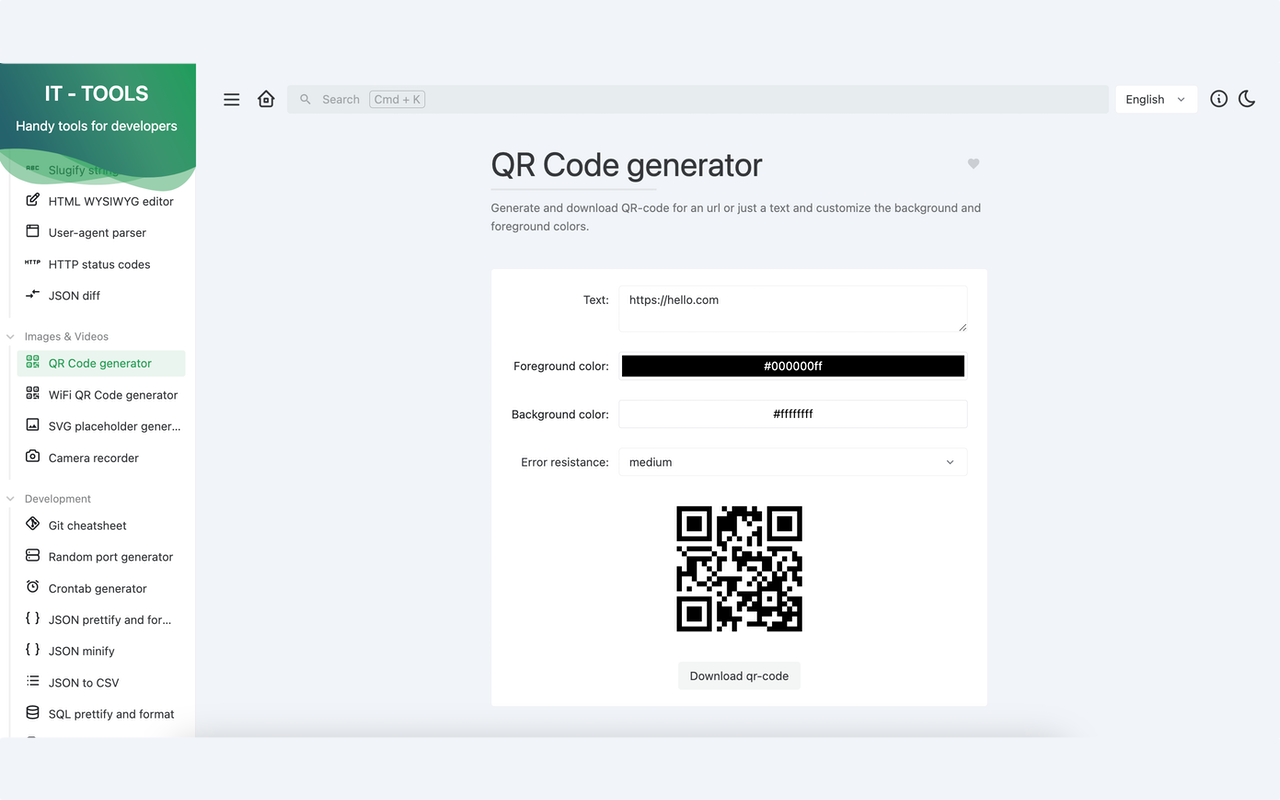Screen dimensions: 1280x800
Task: Click the Camera recorder icon
Action: coord(33,457)
